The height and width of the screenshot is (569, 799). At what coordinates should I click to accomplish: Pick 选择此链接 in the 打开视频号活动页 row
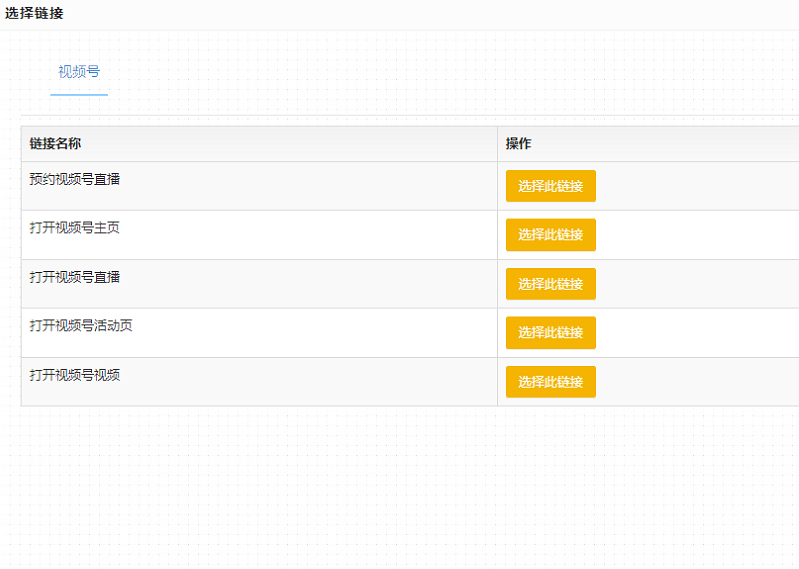coord(550,333)
